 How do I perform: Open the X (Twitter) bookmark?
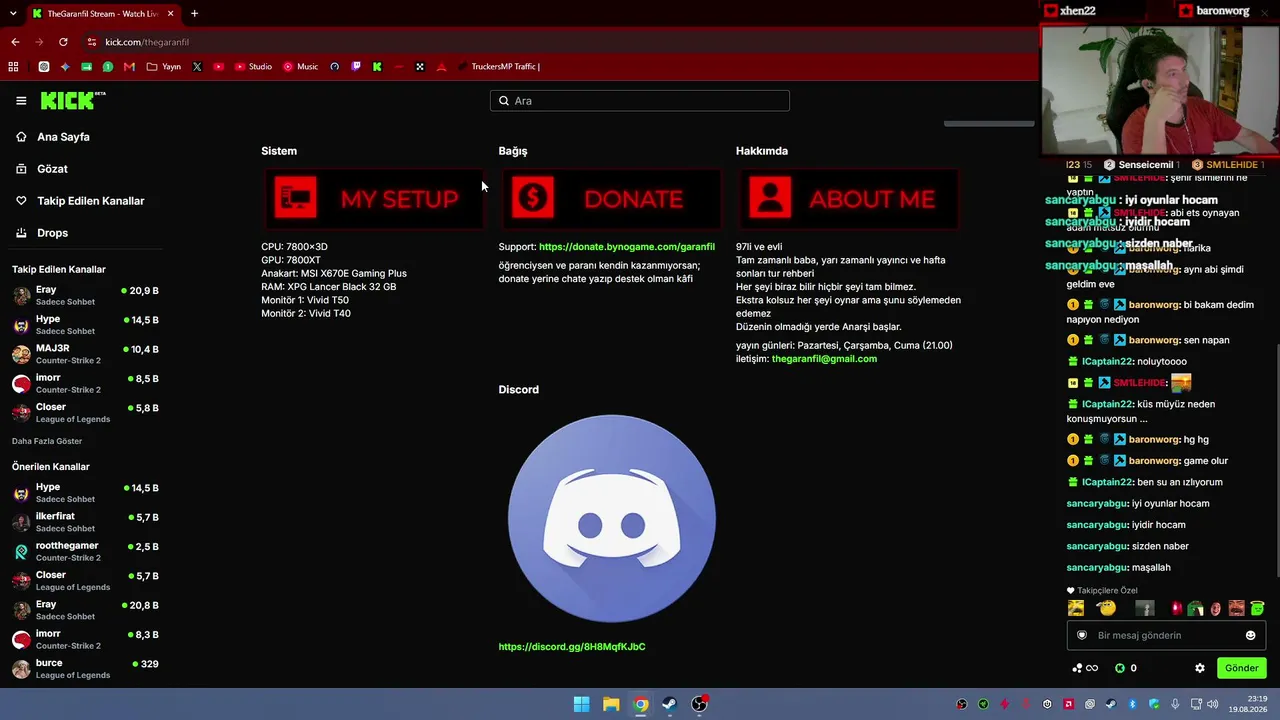point(197,67)
